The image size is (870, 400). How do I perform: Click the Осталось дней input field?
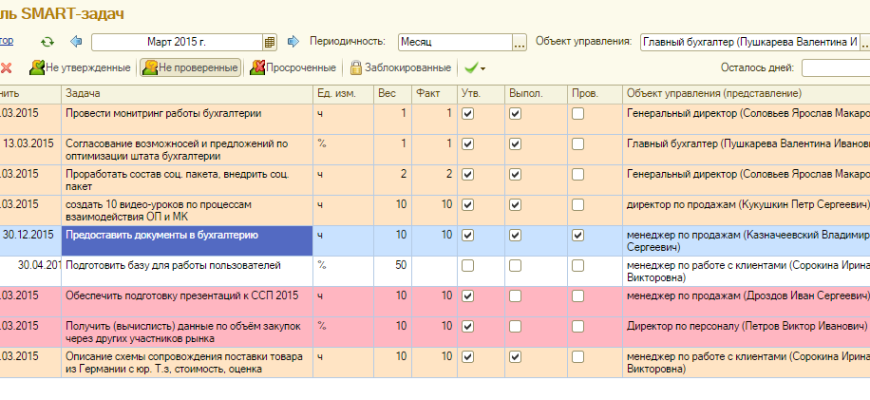835,68
